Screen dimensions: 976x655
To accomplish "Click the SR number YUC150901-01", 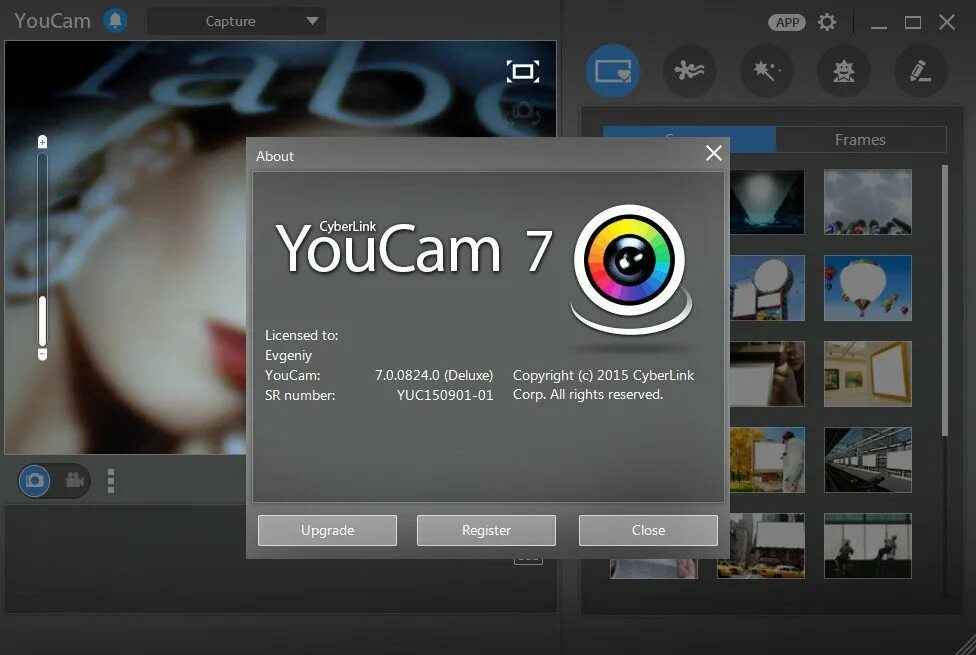I will click(444, 395).
